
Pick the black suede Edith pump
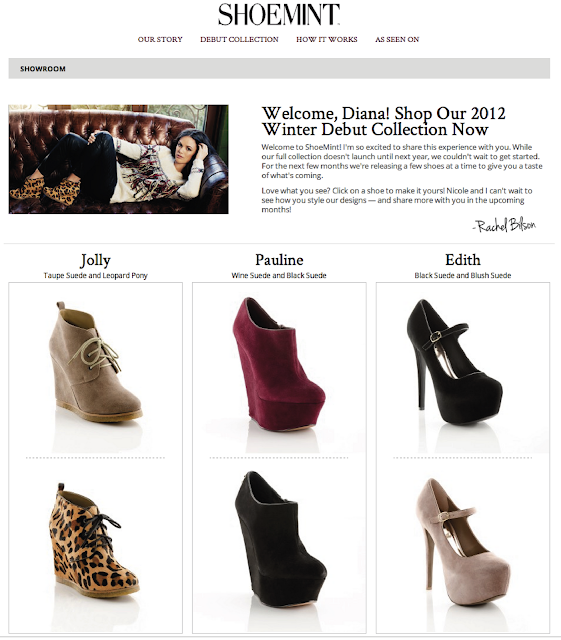pos(454,361)
